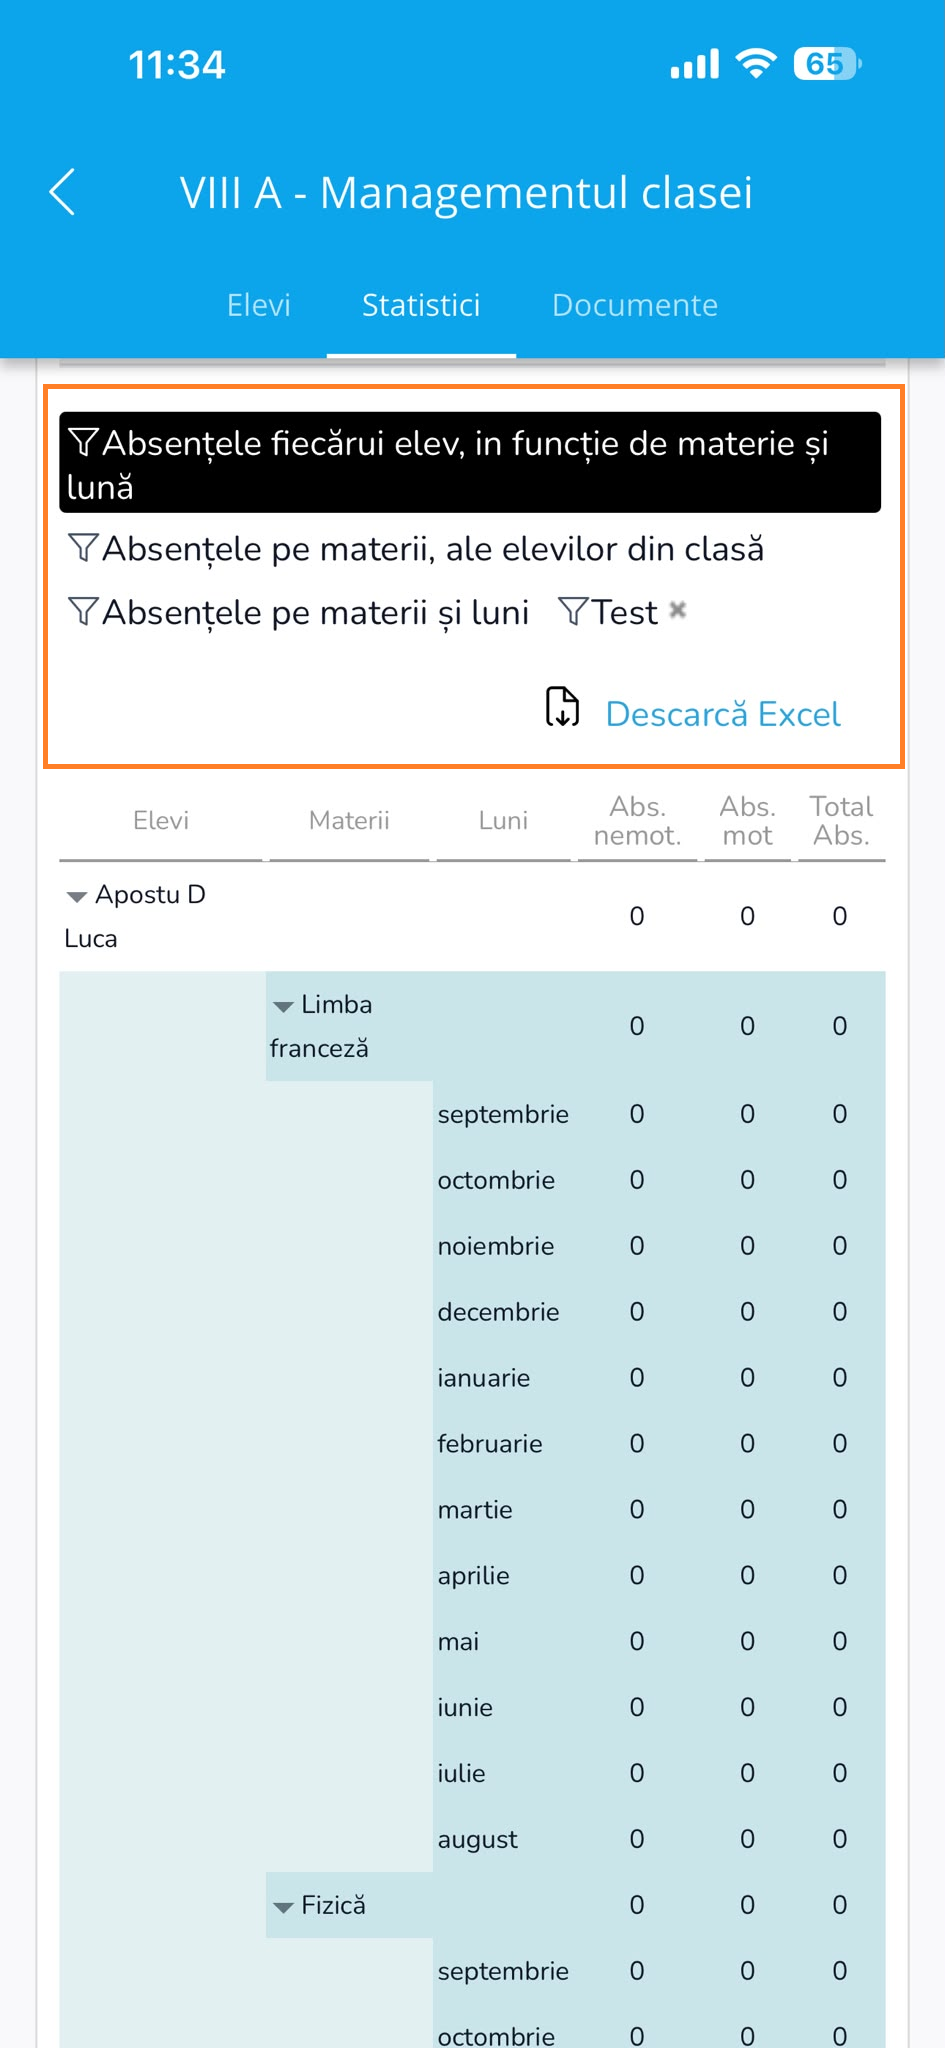This screenshot has height=2048, width=945.
Task: Click the funnel icon beside Test
Action: click(573, 611)
